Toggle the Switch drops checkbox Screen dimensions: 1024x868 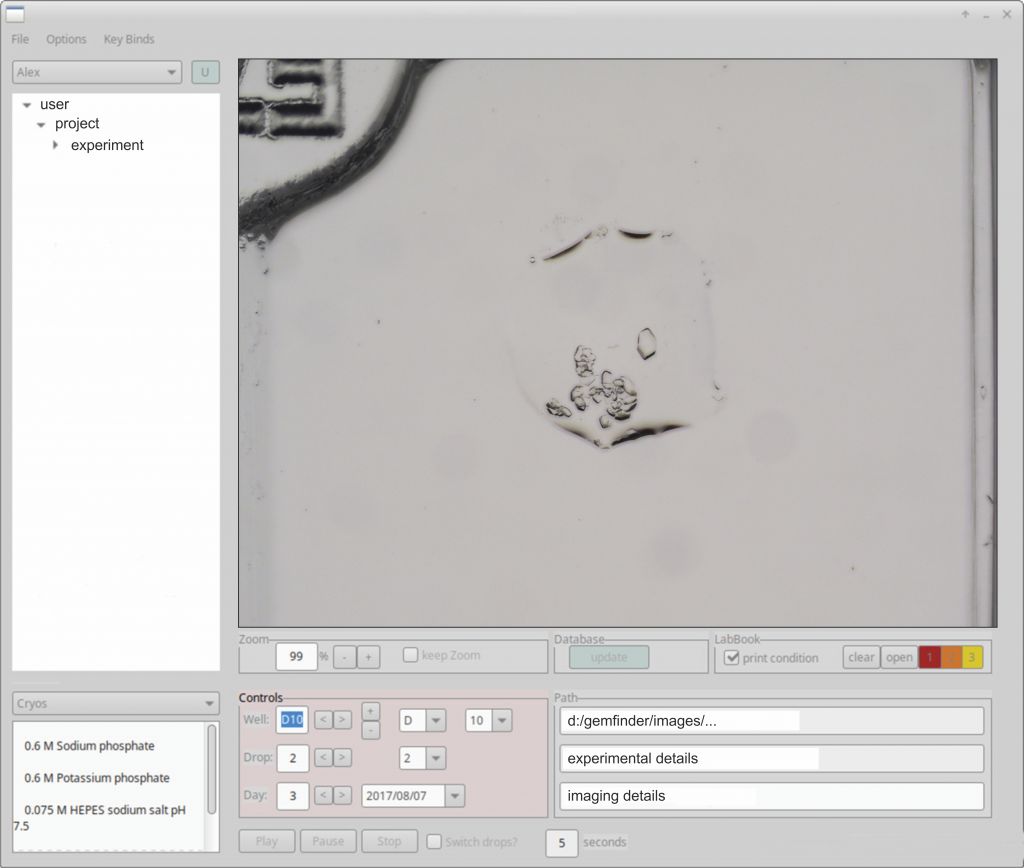click(x=434, y=842)
